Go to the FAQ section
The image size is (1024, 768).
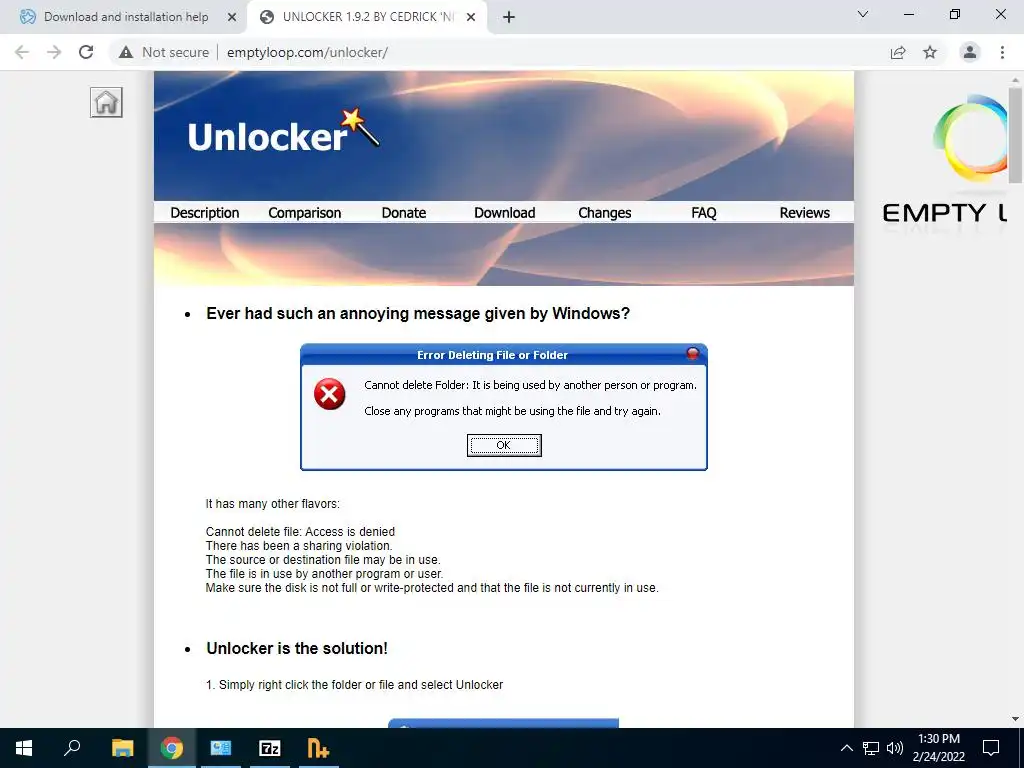[704, 213]
